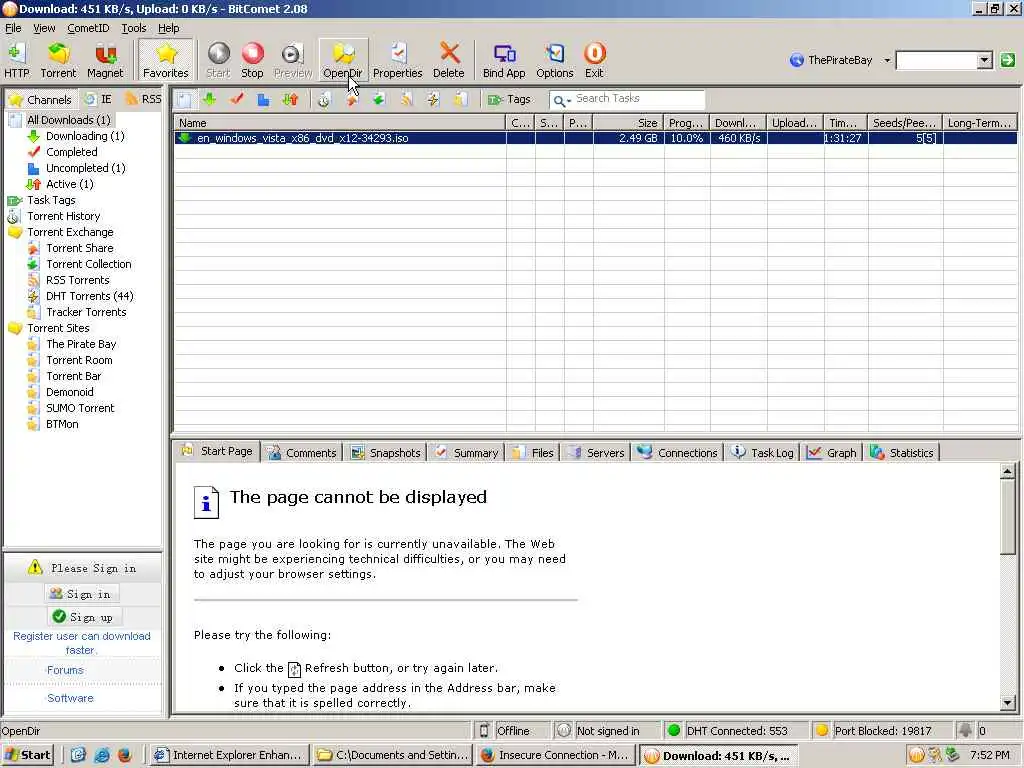The width and height of the screenshot is (1024, 768).
Task: Open ThePirateBay search engine dropdown
Action: click(x=887, y=60)
